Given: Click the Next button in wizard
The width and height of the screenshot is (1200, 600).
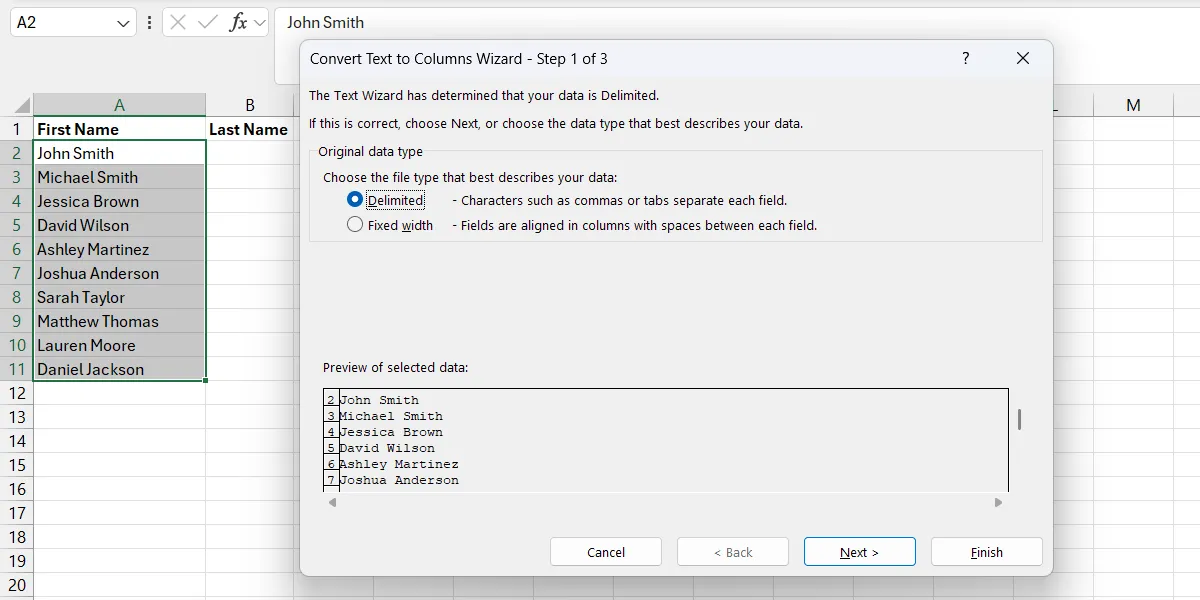Looking at the screenshot, I should coord(859,552).
